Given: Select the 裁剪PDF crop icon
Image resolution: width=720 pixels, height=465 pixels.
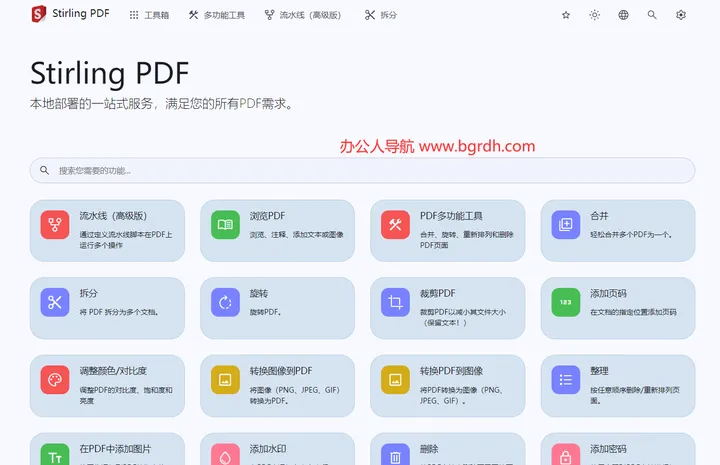Looking at the screenshot, I should point(395,302).
